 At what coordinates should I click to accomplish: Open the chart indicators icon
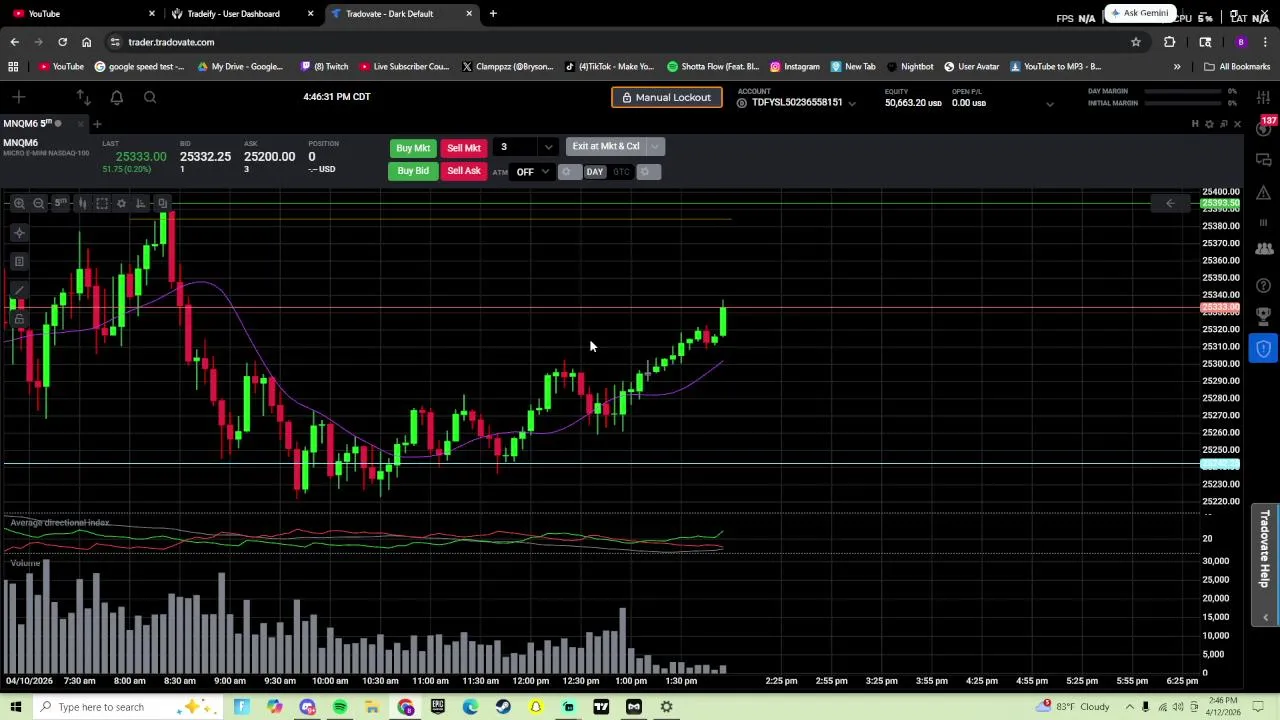click(x=141, y=203)
